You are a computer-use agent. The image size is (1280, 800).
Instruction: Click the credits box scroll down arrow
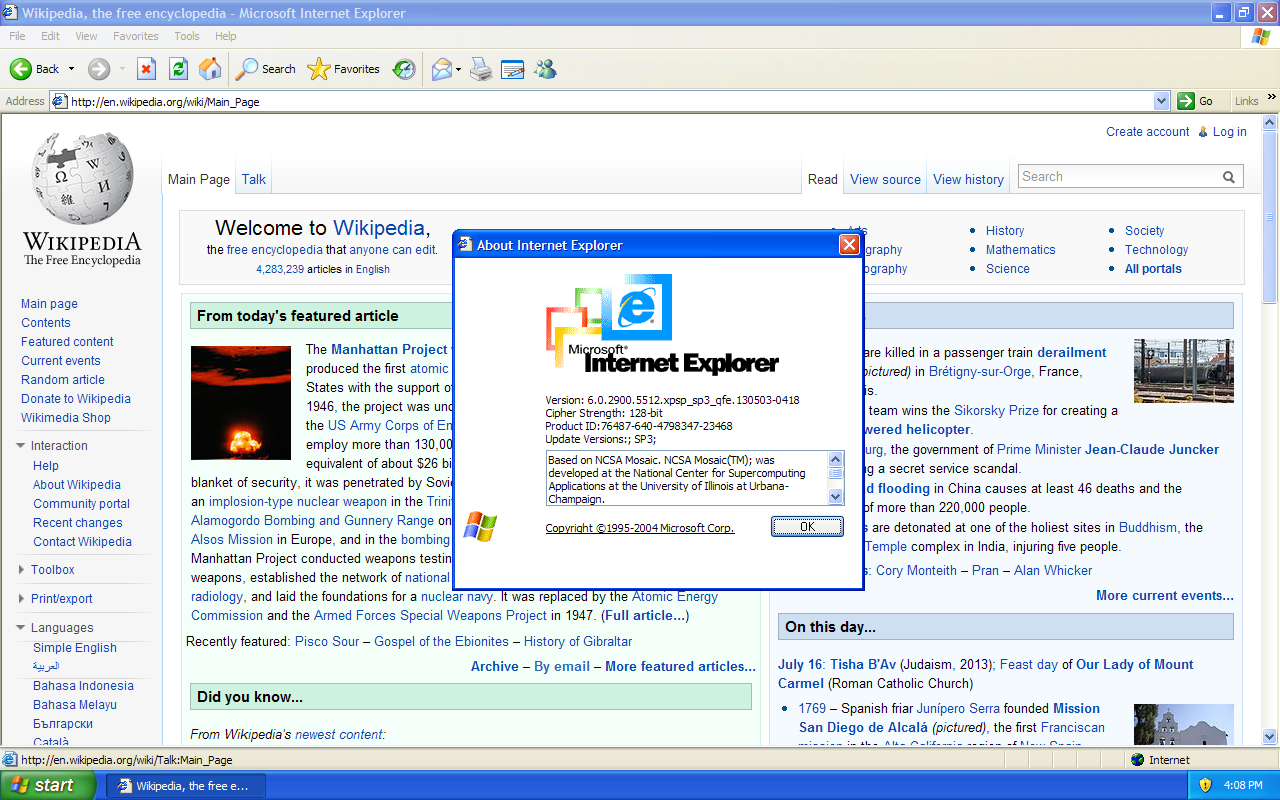pos(836,497)
